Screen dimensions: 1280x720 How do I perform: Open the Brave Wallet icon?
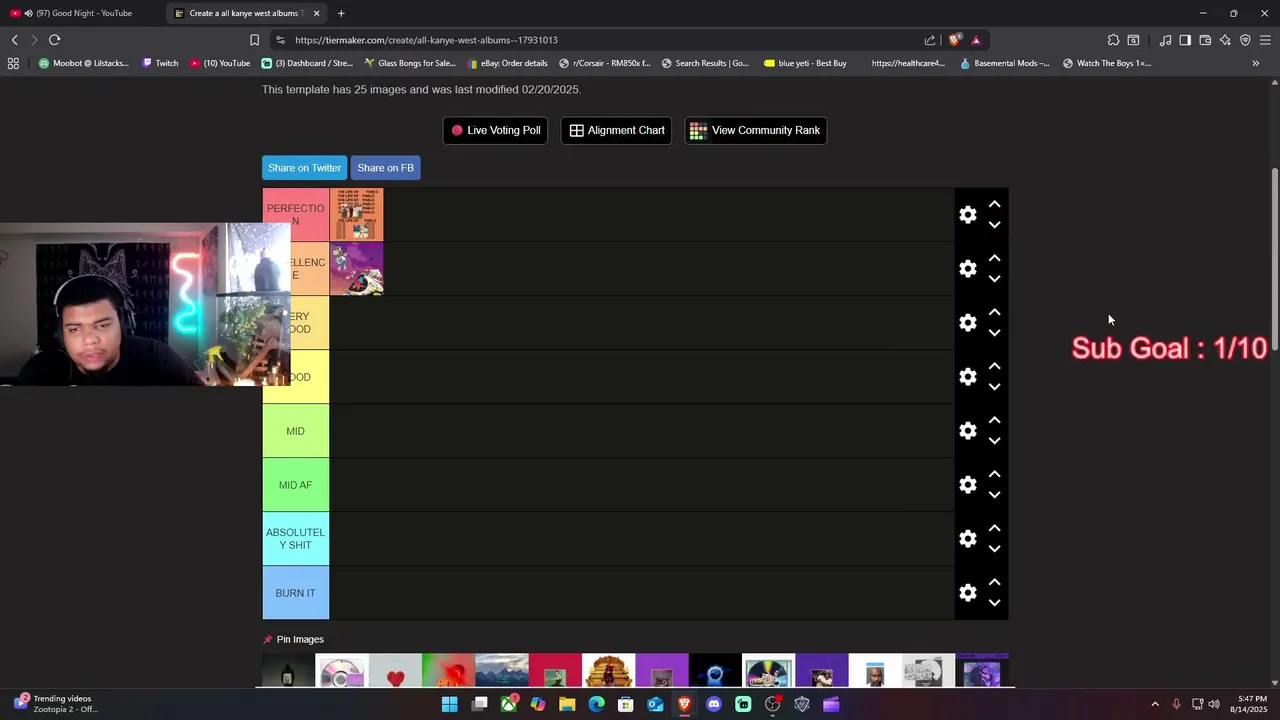(1205, 40)
